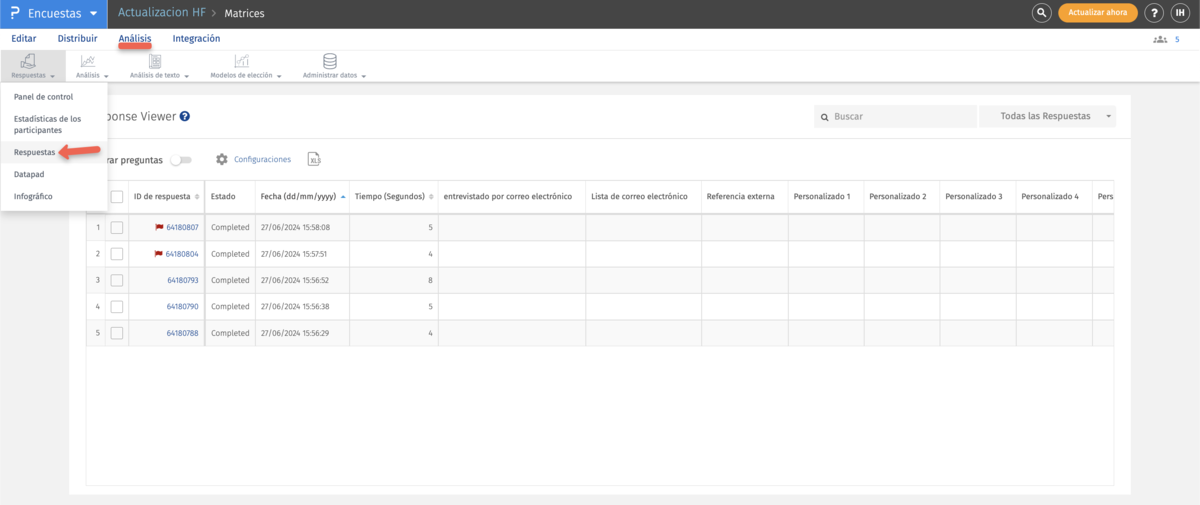Open Análisis de texto toolbar icon

[x=155, y=62]
